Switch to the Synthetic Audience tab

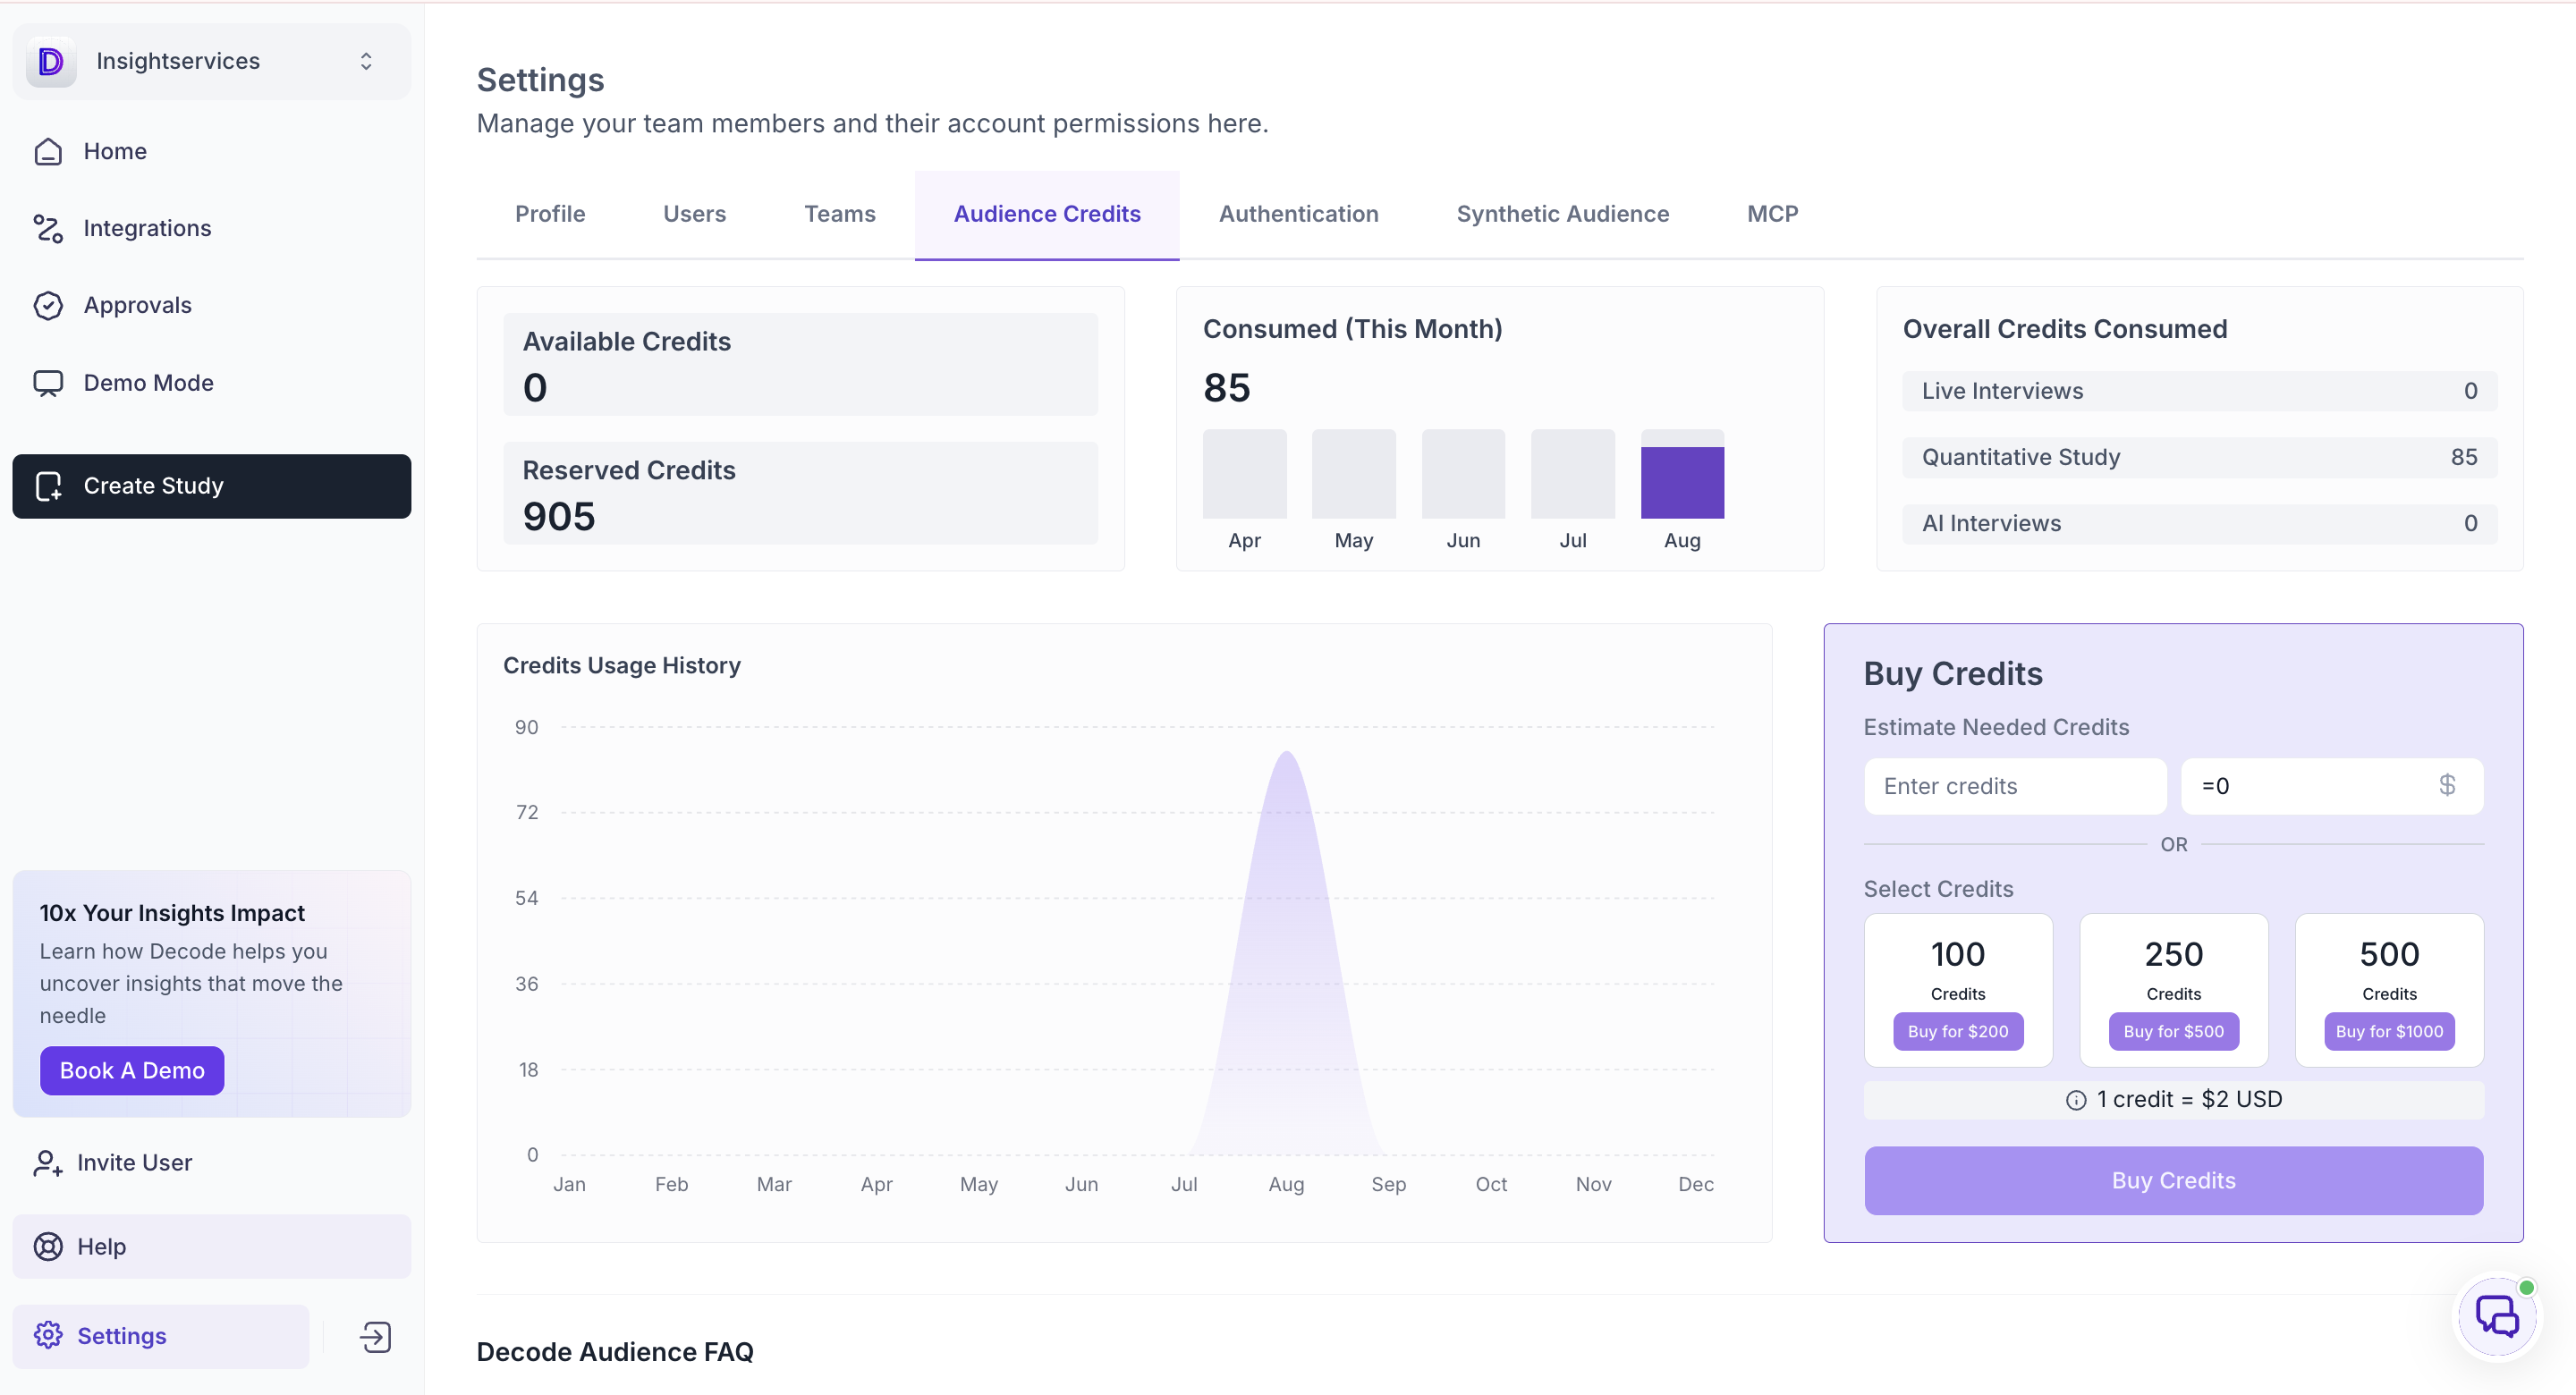[1562, 214]
